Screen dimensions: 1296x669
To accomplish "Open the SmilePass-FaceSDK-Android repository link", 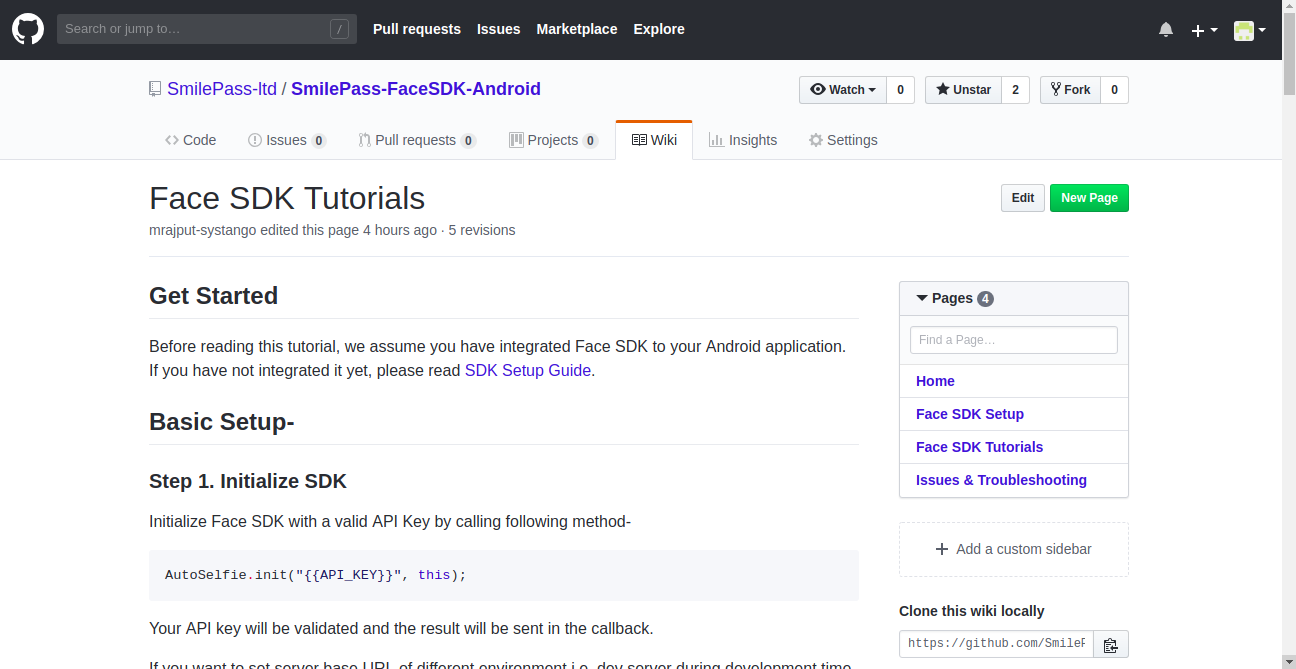I will [x=416, y=89].
